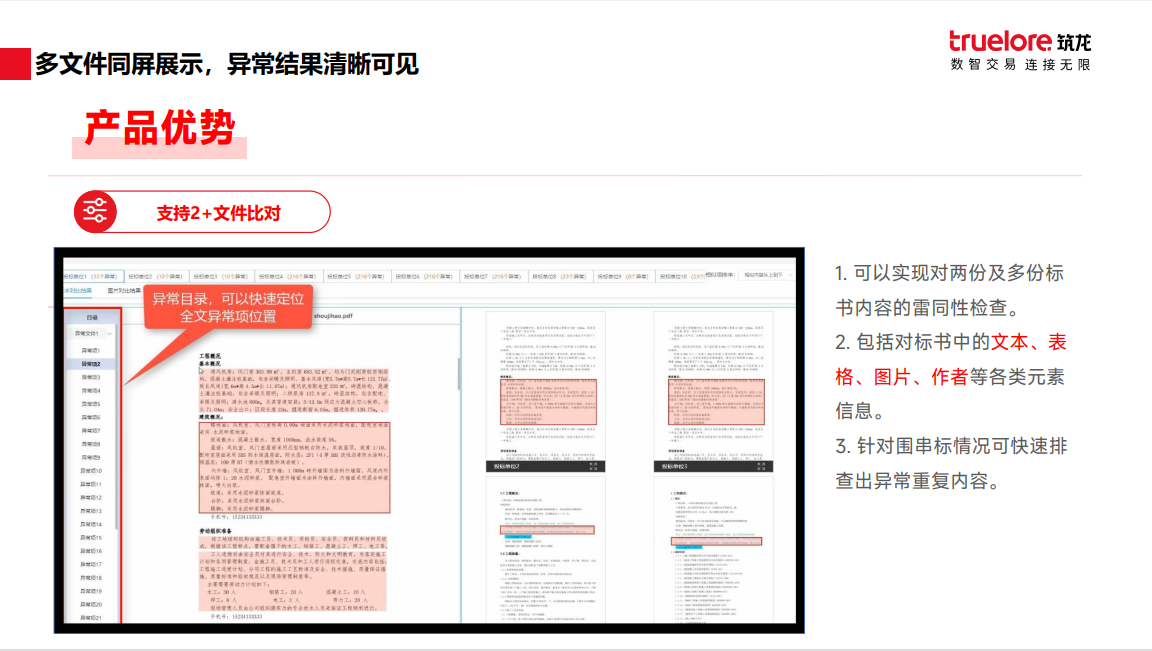Click the sliders icon beside 支持2+文件比对
The width and height of the screenshot is (1152, 651).
96,212
